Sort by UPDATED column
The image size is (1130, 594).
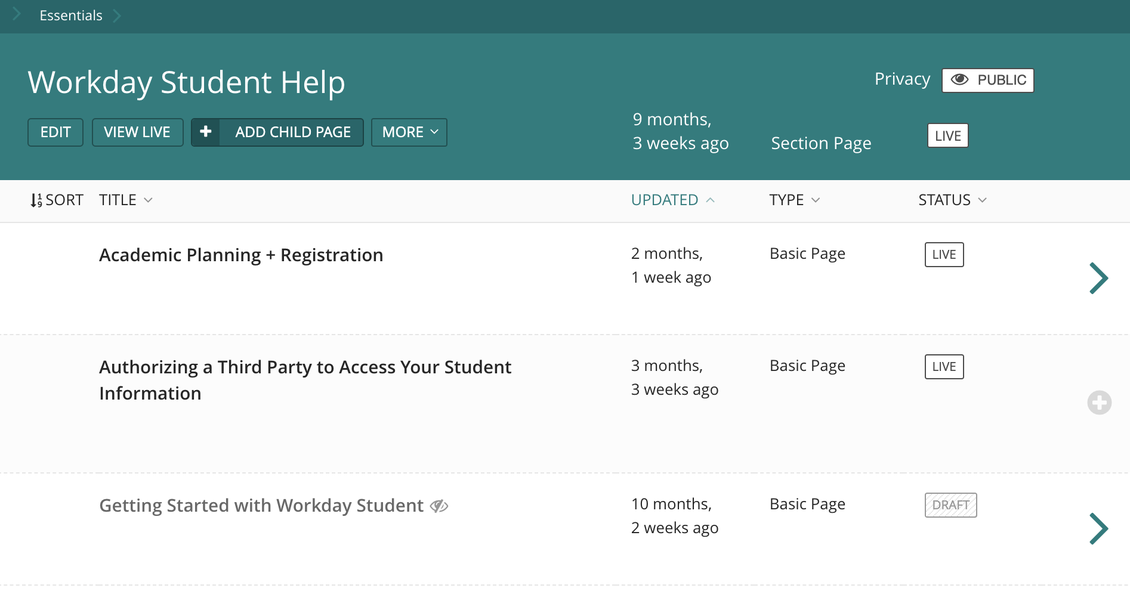tap(672, 200)
